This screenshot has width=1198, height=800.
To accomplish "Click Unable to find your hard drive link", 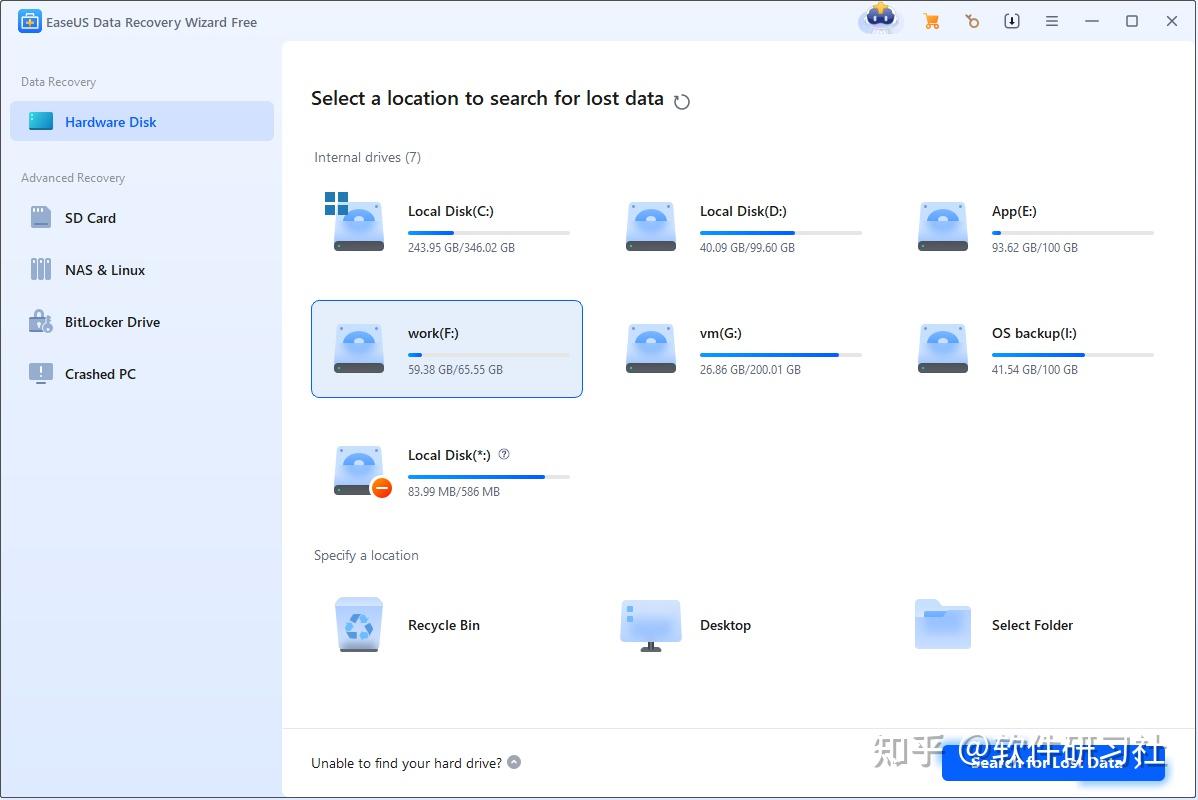I will click(406, 763).
